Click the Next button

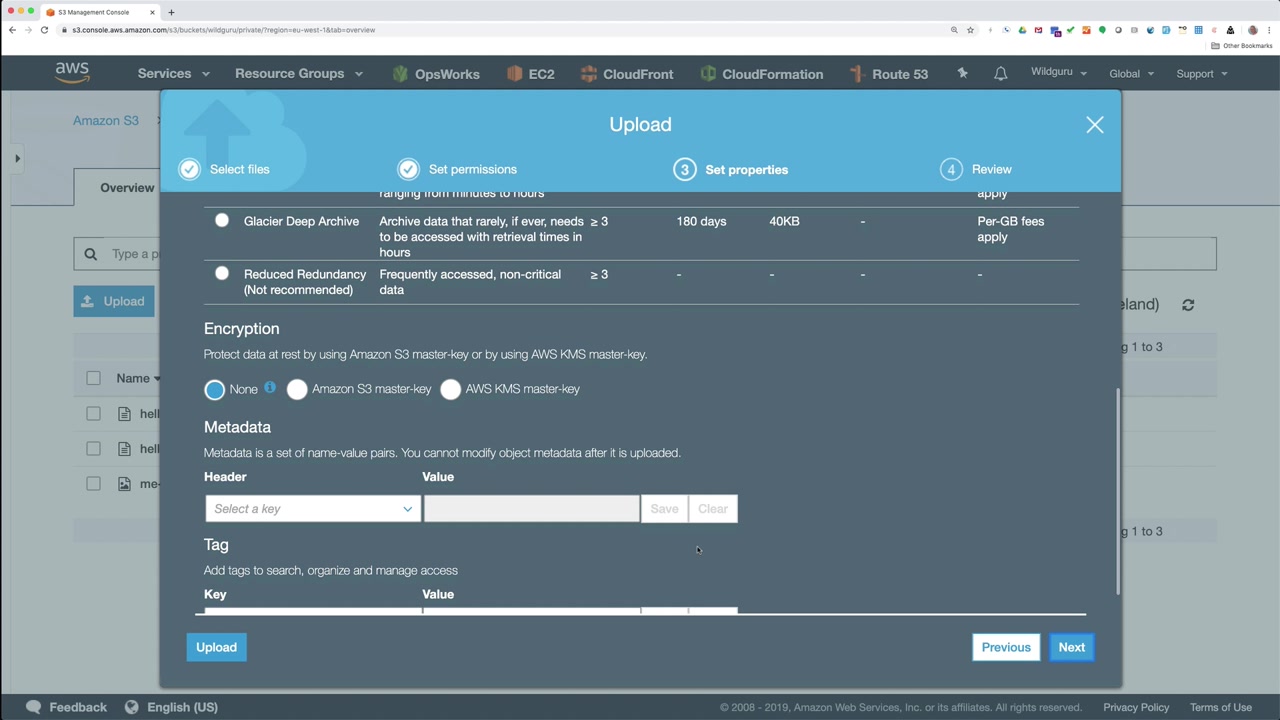[1071, 647]
